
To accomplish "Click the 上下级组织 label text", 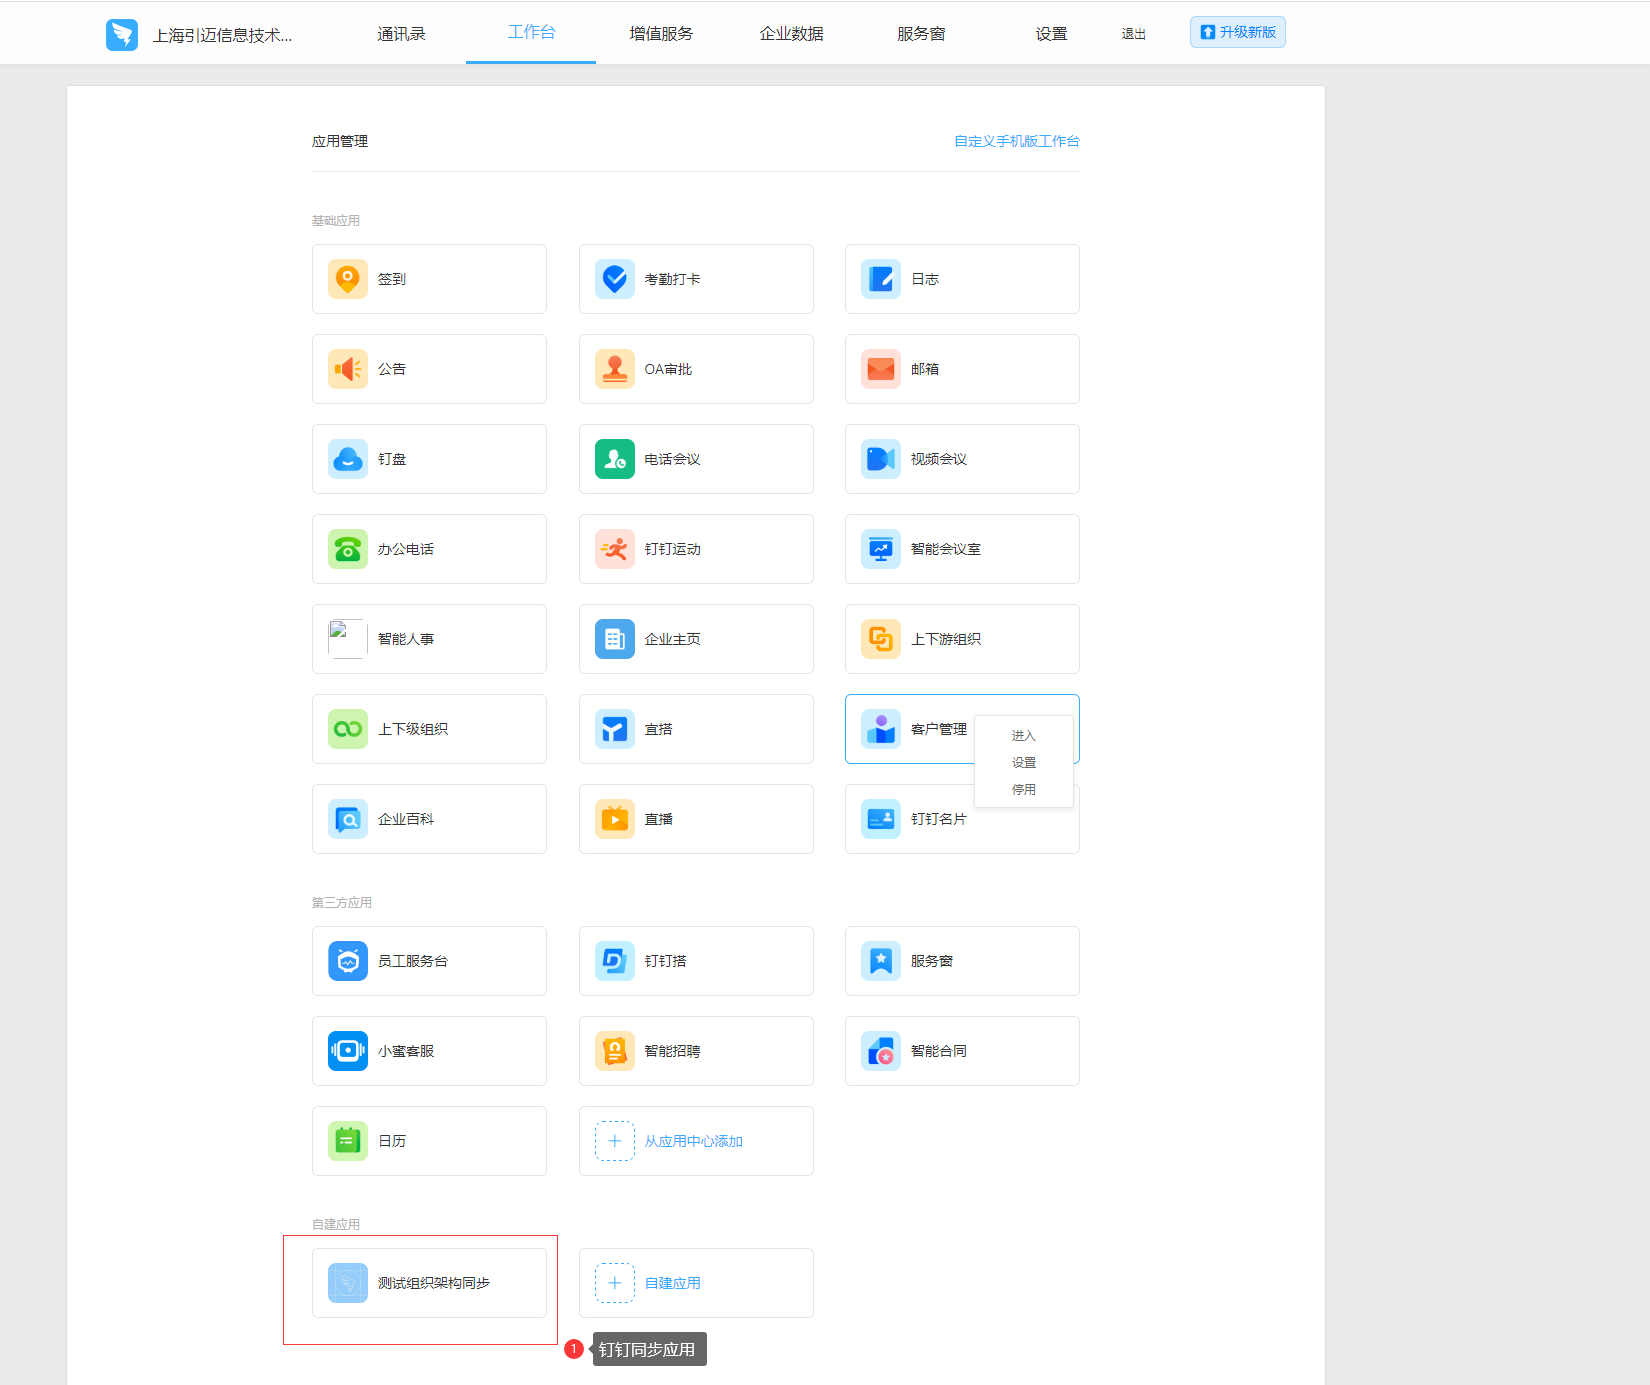I will point(413,729).
